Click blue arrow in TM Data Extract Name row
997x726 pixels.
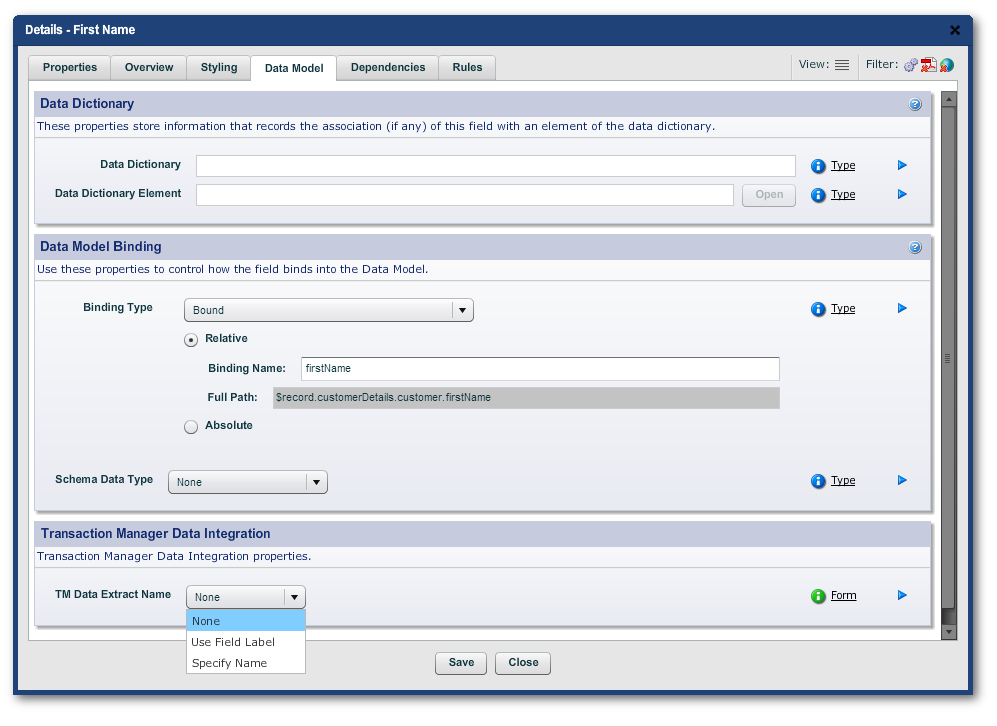point(902,596)
